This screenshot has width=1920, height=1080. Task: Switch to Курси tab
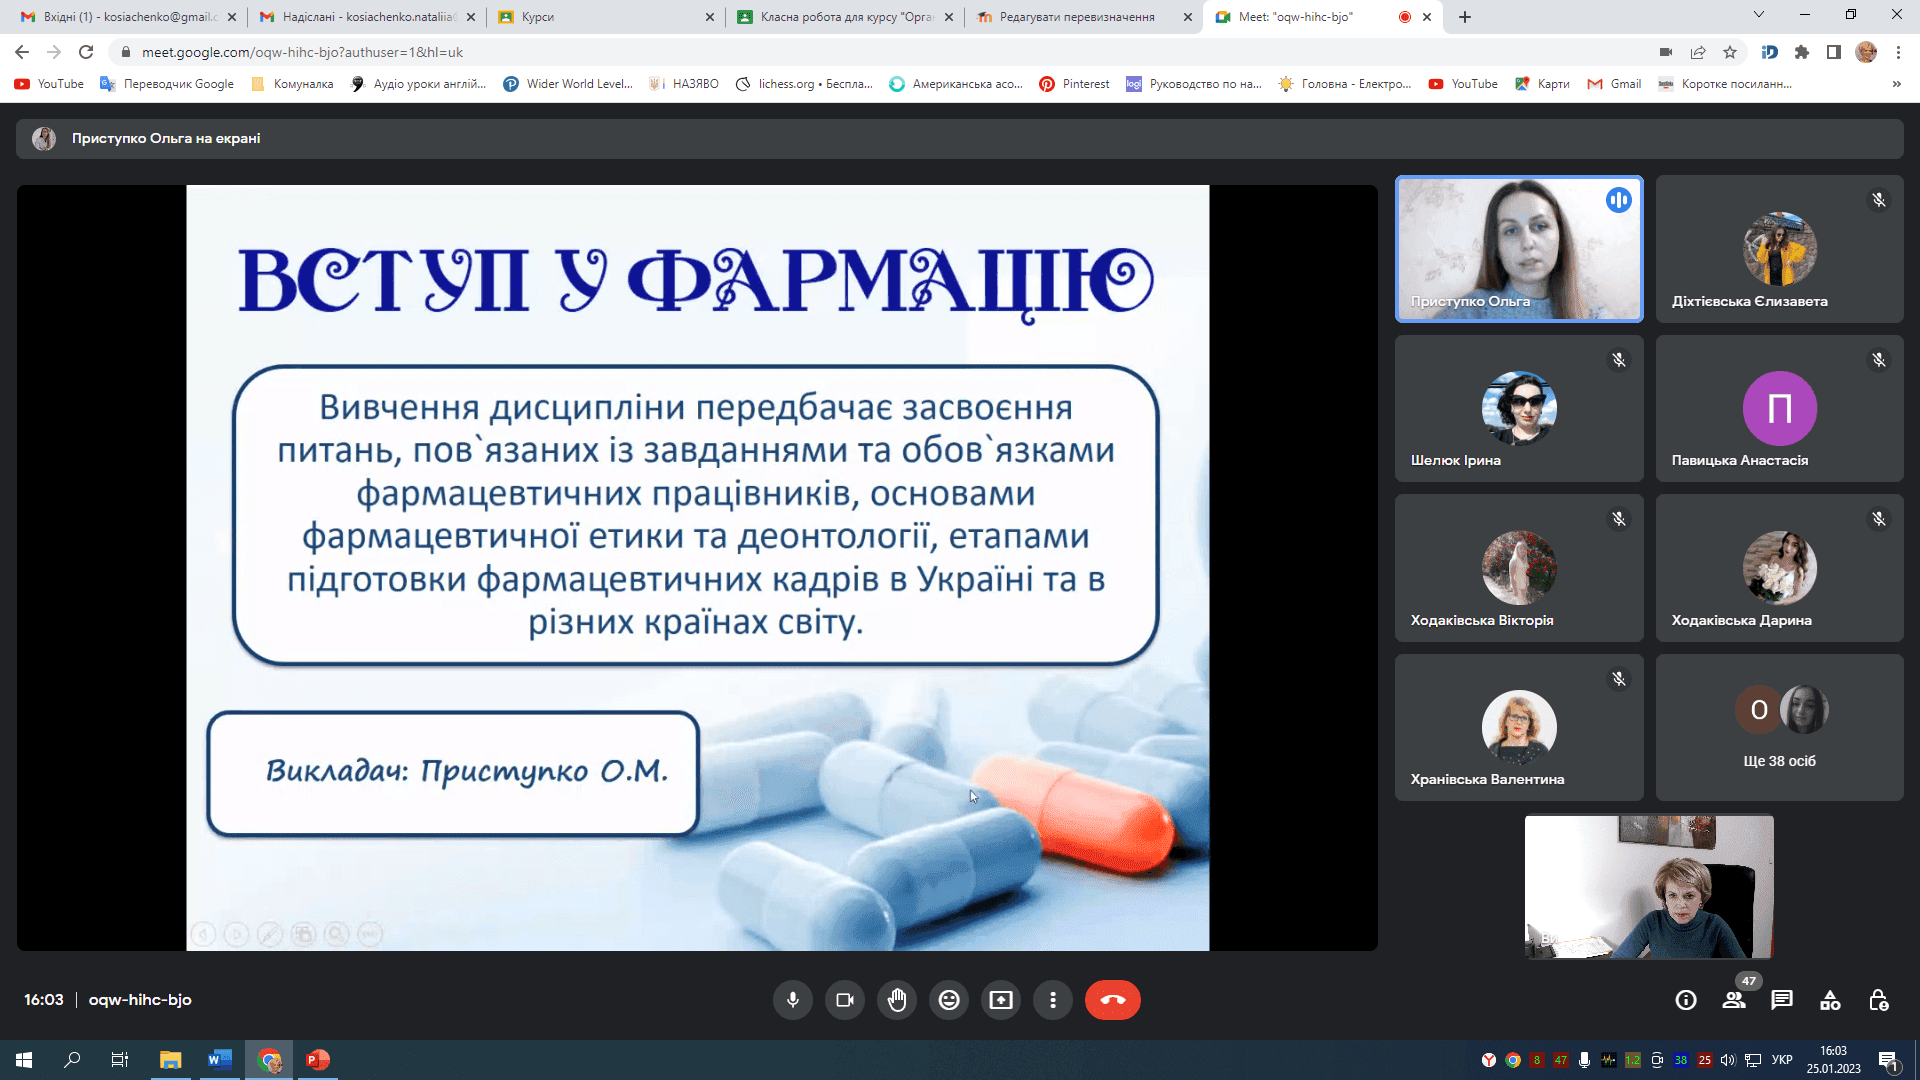tap(604, 17)
